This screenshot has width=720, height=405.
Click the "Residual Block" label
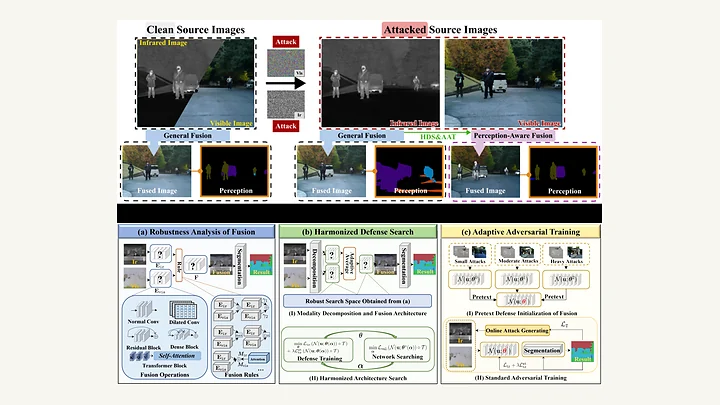(x=143, y=348)
